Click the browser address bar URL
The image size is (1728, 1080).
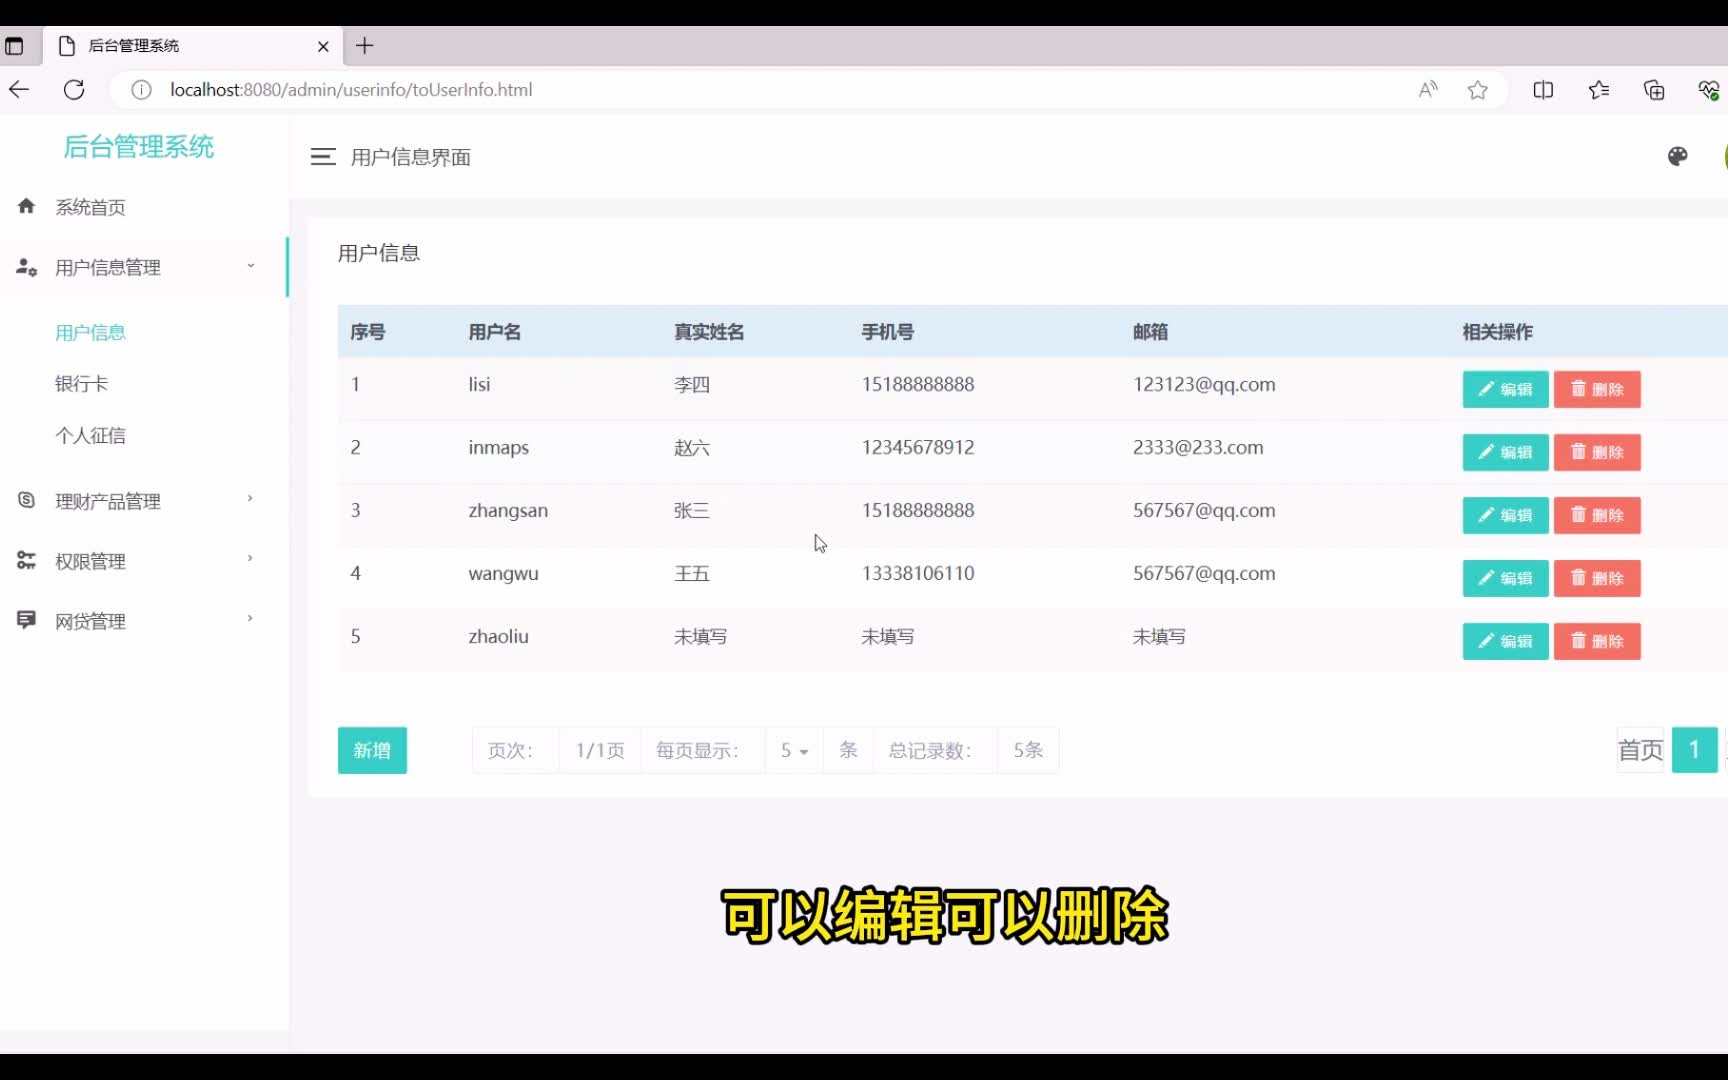click(x=351, y=90)
